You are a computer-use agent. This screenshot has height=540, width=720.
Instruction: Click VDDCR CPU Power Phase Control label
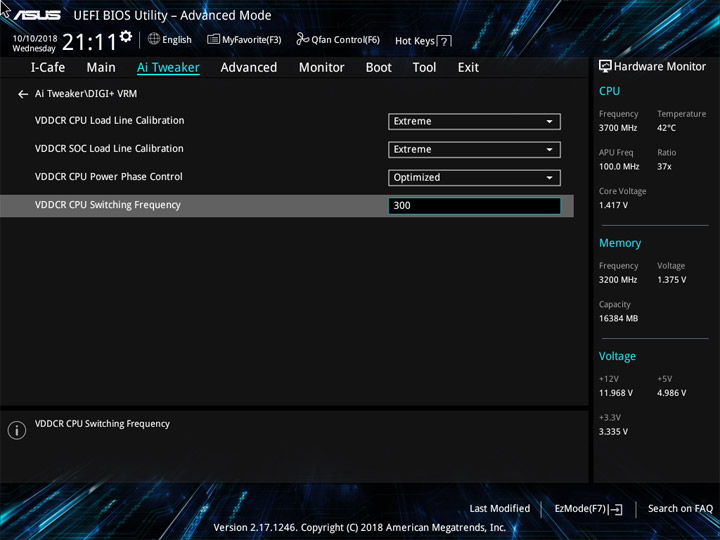(109, 176)
